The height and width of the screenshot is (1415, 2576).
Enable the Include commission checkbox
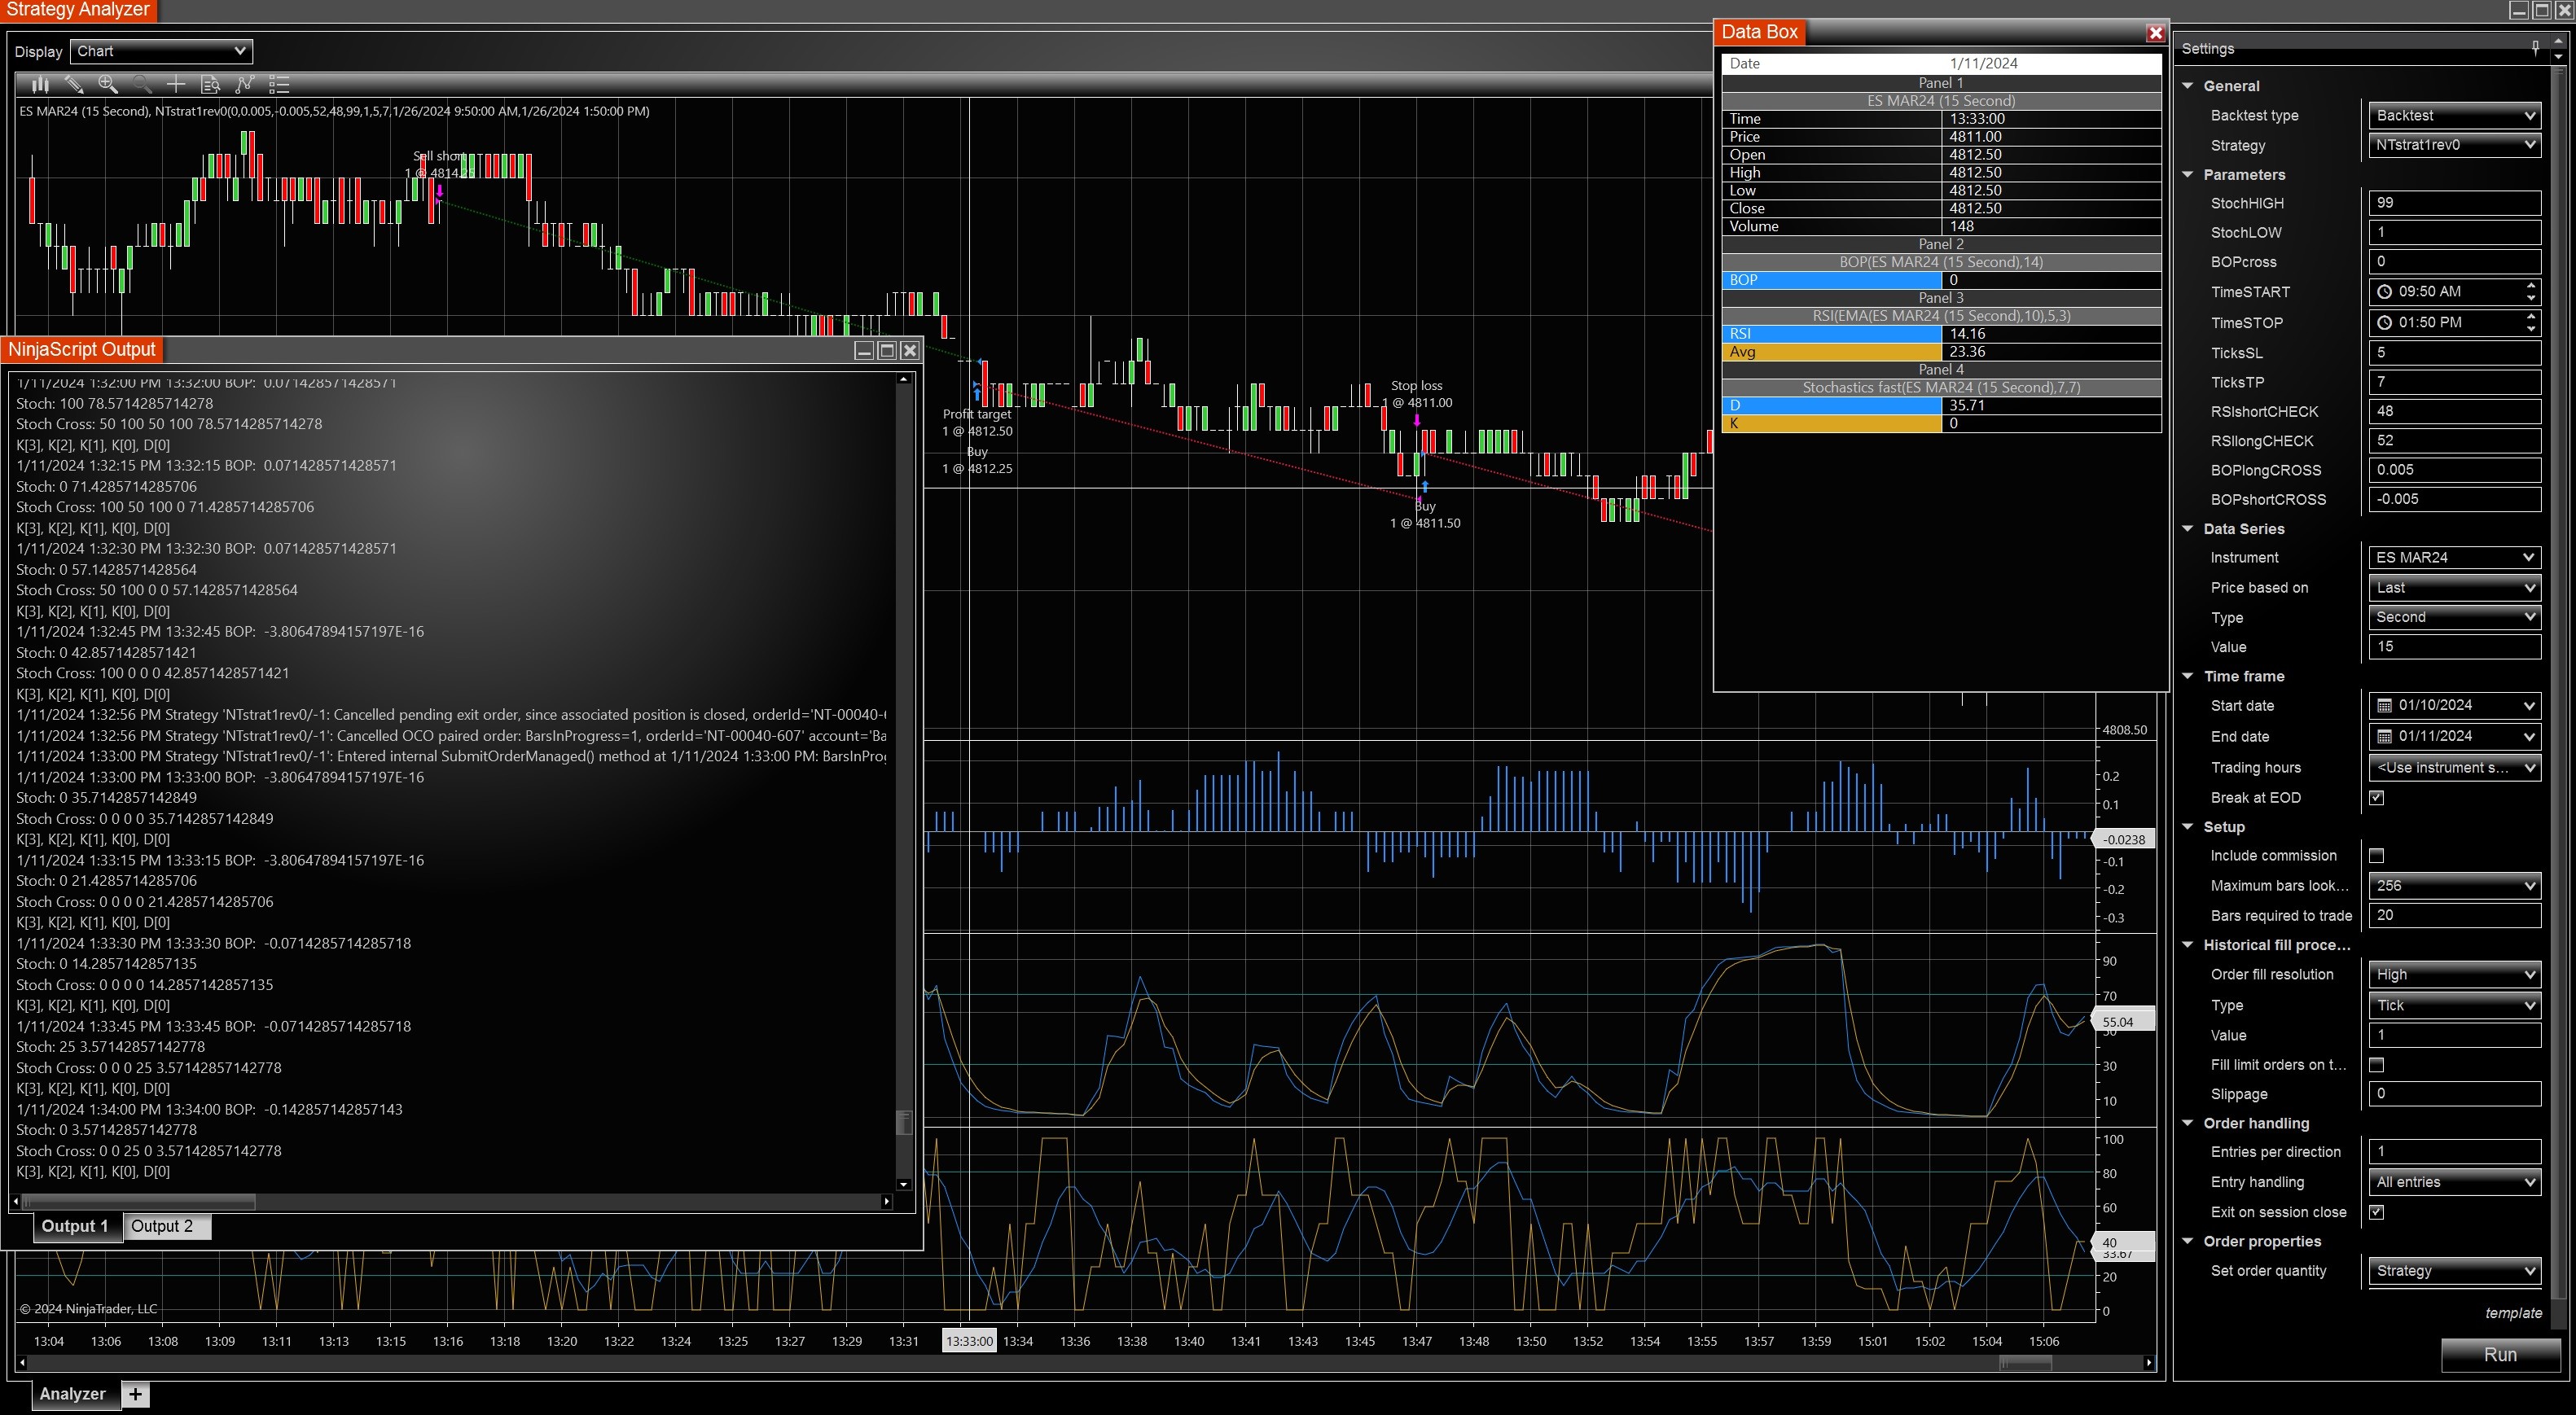click(x=2377, y=856)
